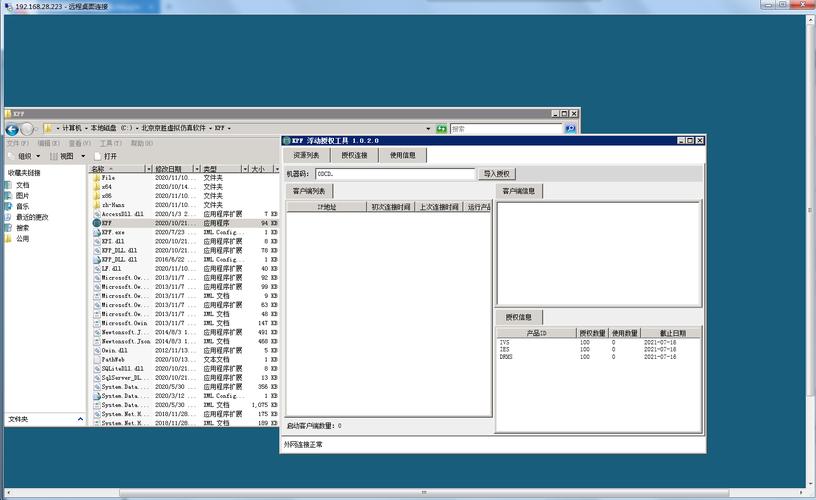
Task: Sort by the 截止日期 column header
Action: (672, 333)
